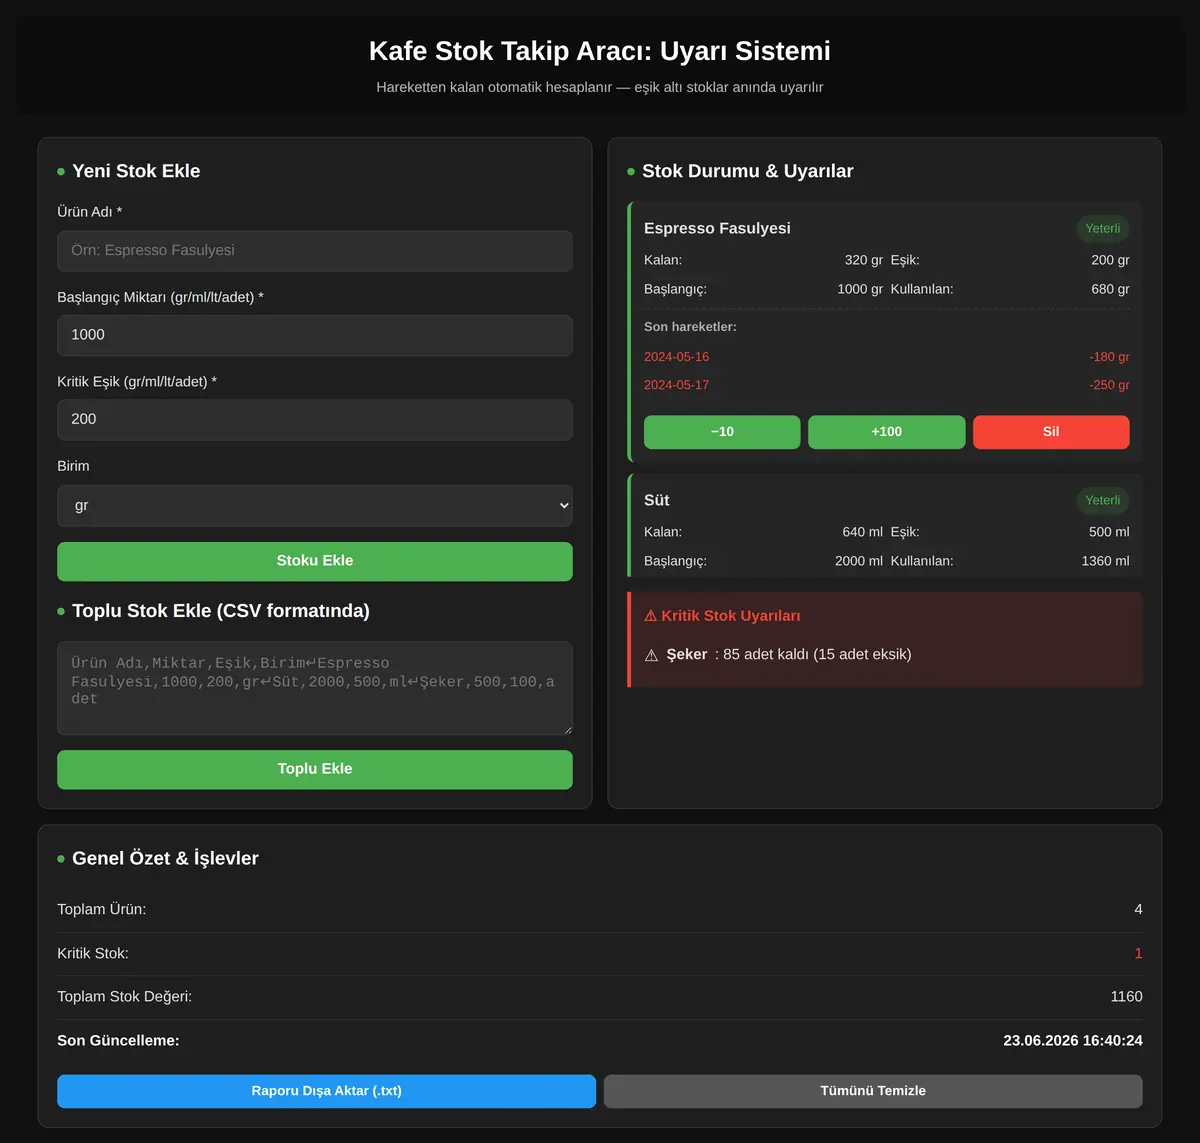Click the Süt remaining value 640 ml
The height and width of the screenshot is (1143, 1200).
(x=863, y=532)
